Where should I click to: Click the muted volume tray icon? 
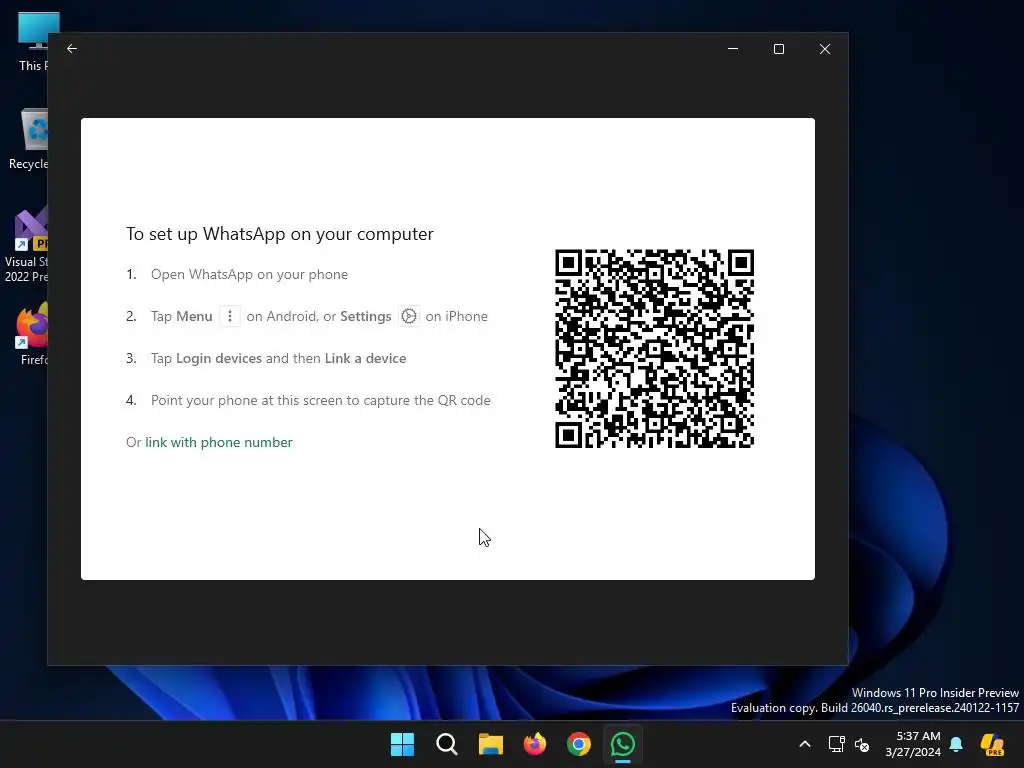point(862,744)
